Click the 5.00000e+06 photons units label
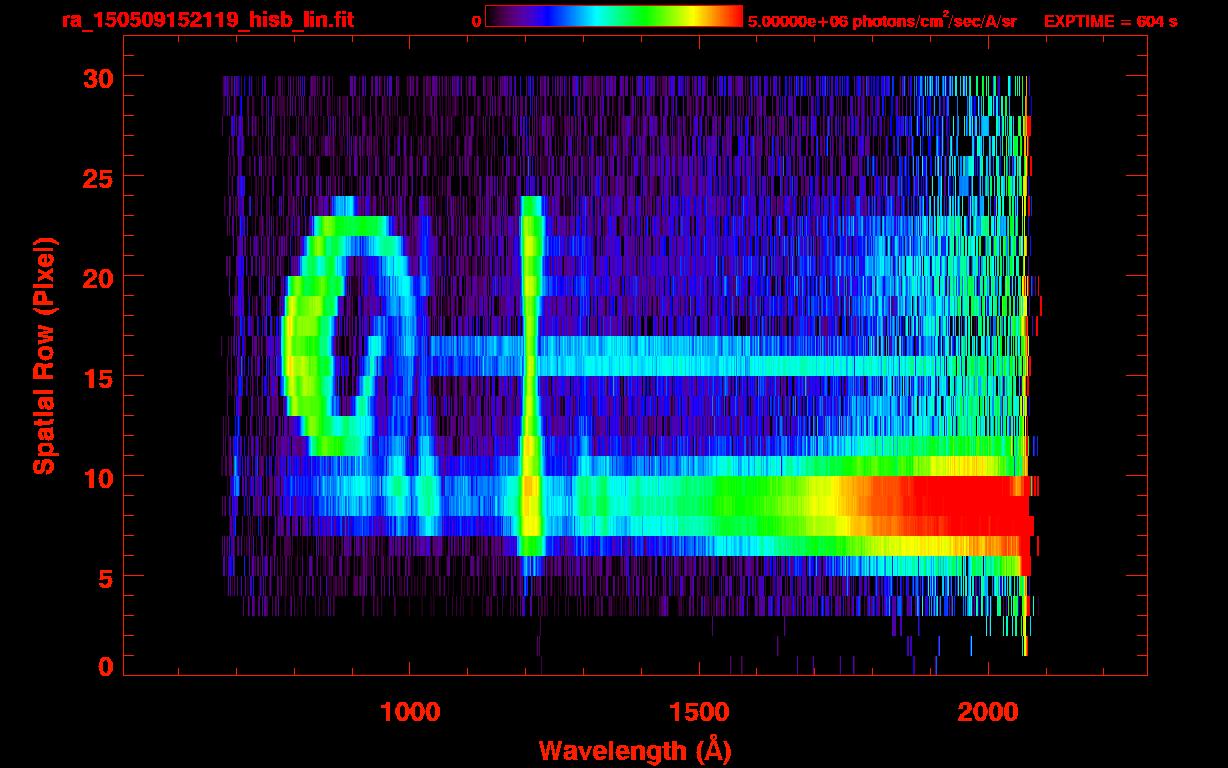The width and height of the screenshot is (1228, 768). 881,21
